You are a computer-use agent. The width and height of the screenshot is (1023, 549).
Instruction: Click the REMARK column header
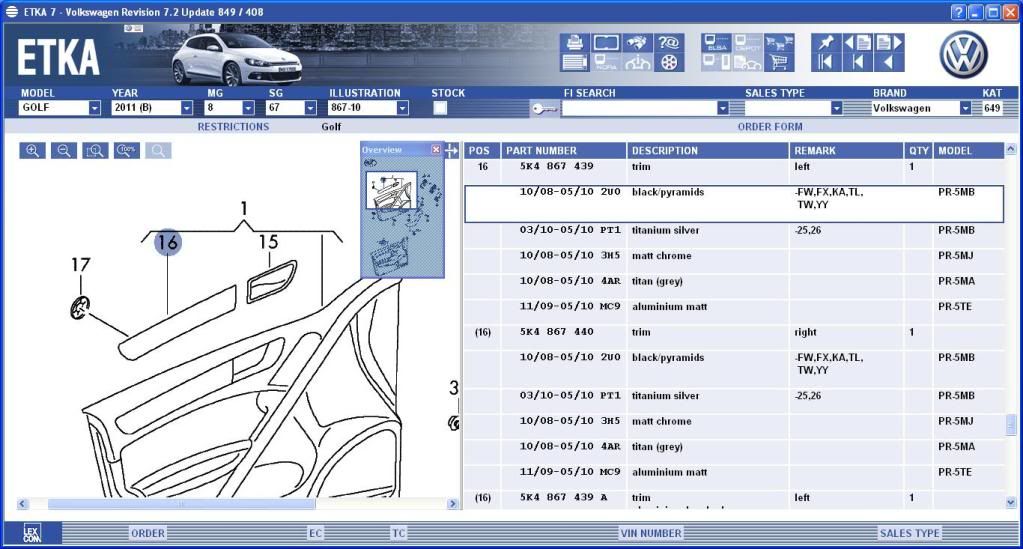(846, 151)
